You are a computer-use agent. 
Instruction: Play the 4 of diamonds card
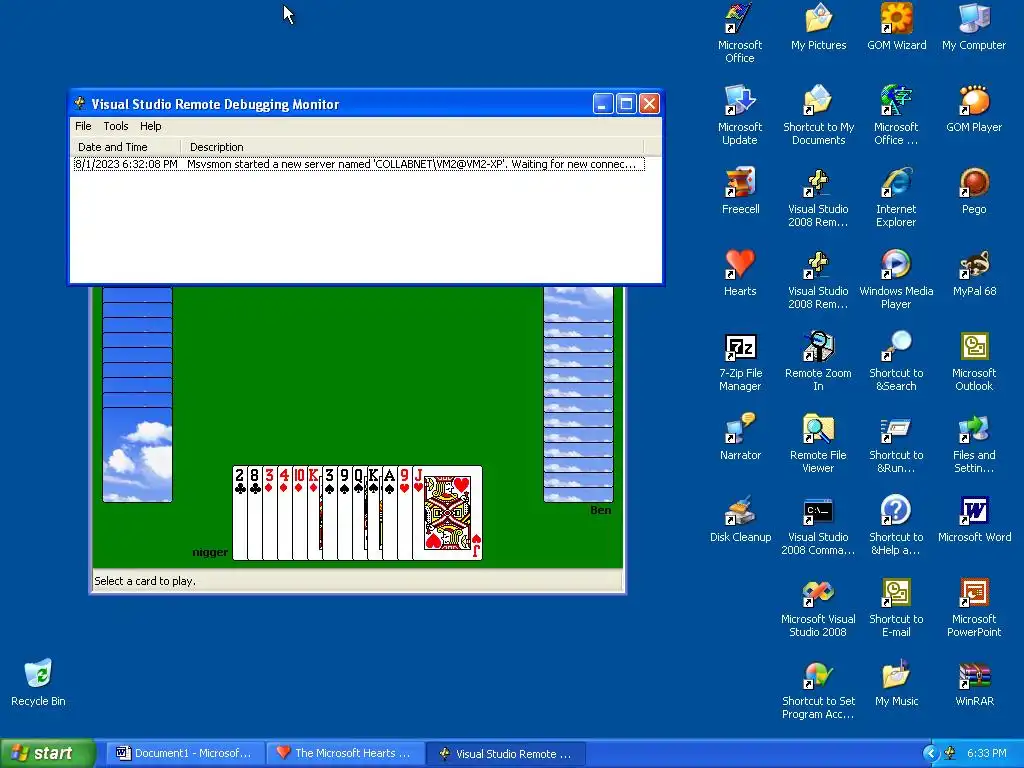285,513
